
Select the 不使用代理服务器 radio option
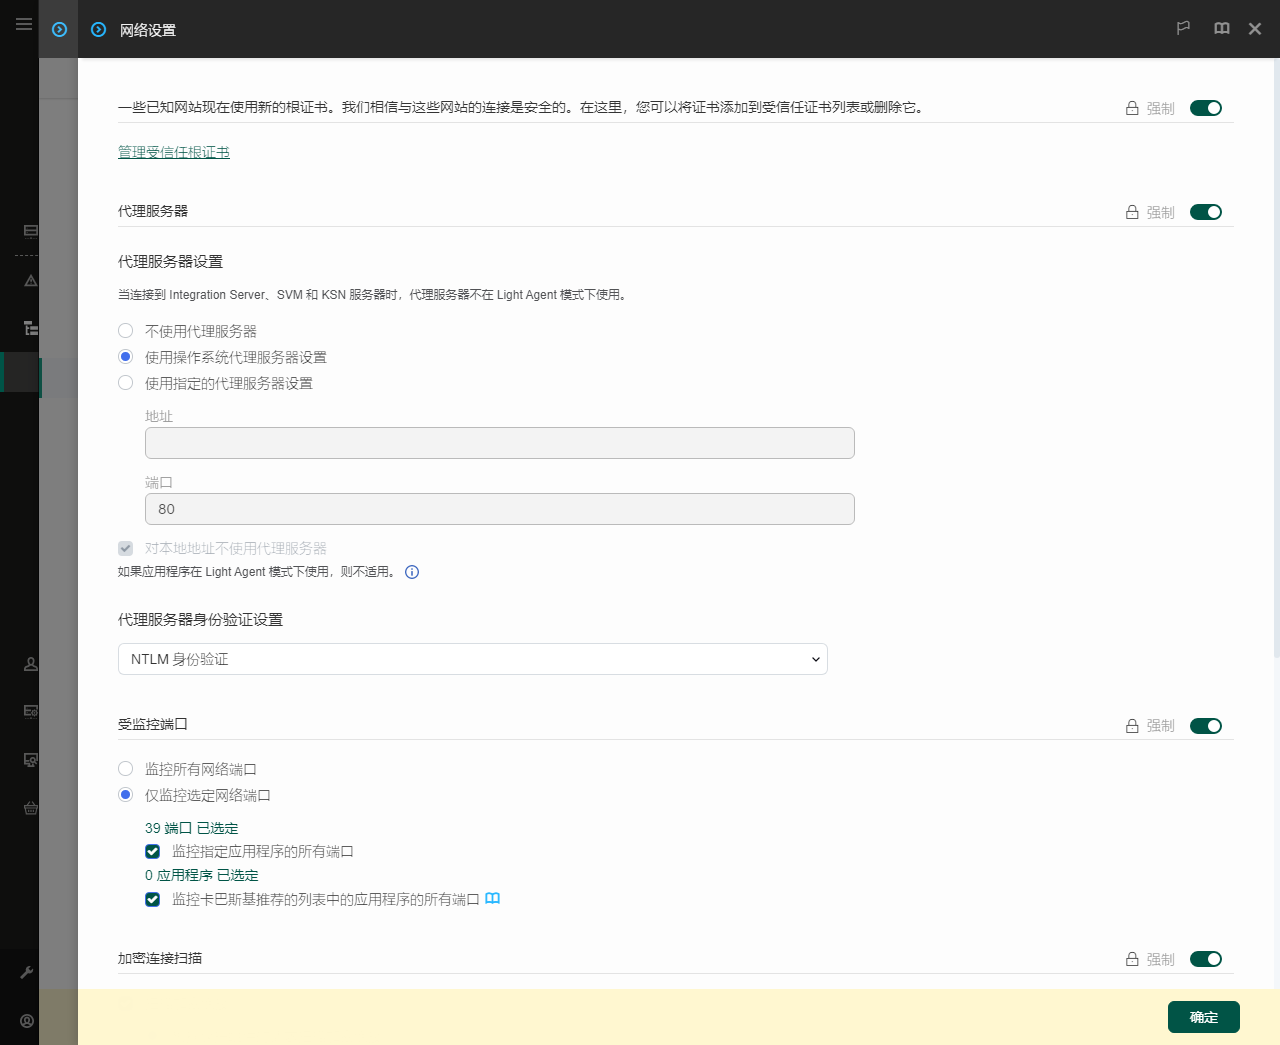[126, 331]
